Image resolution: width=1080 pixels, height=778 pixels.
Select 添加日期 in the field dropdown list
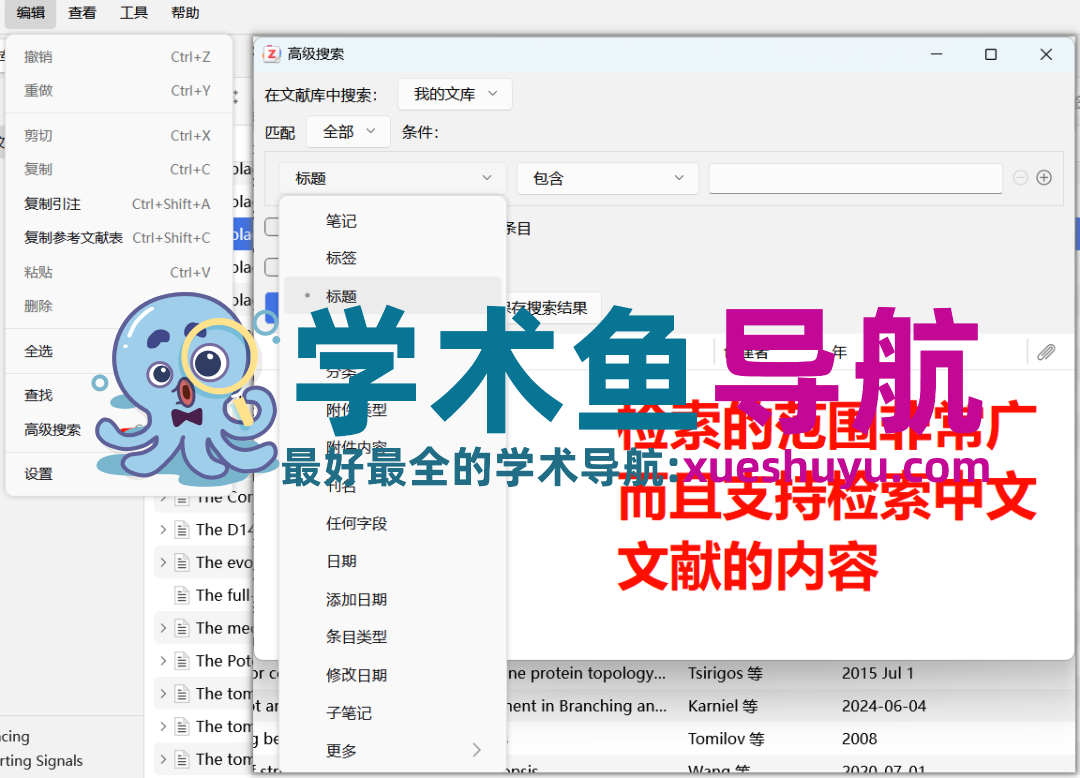click(x=393, y=599)
